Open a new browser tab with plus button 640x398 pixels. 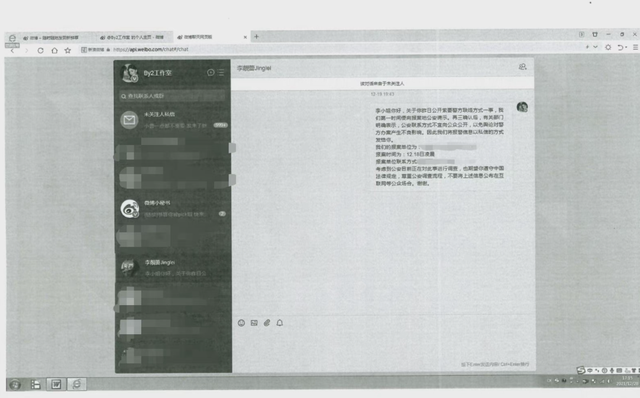256,37
